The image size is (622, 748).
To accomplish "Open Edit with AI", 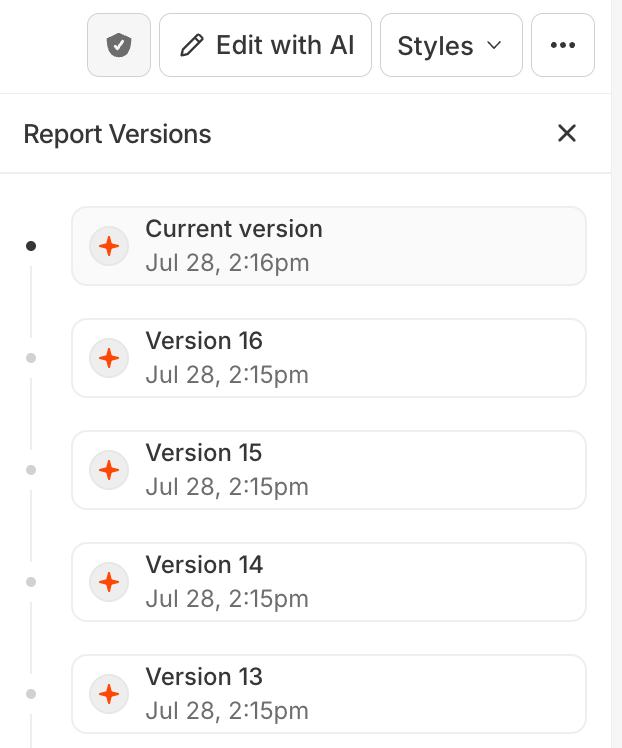I will click(265, 45).
